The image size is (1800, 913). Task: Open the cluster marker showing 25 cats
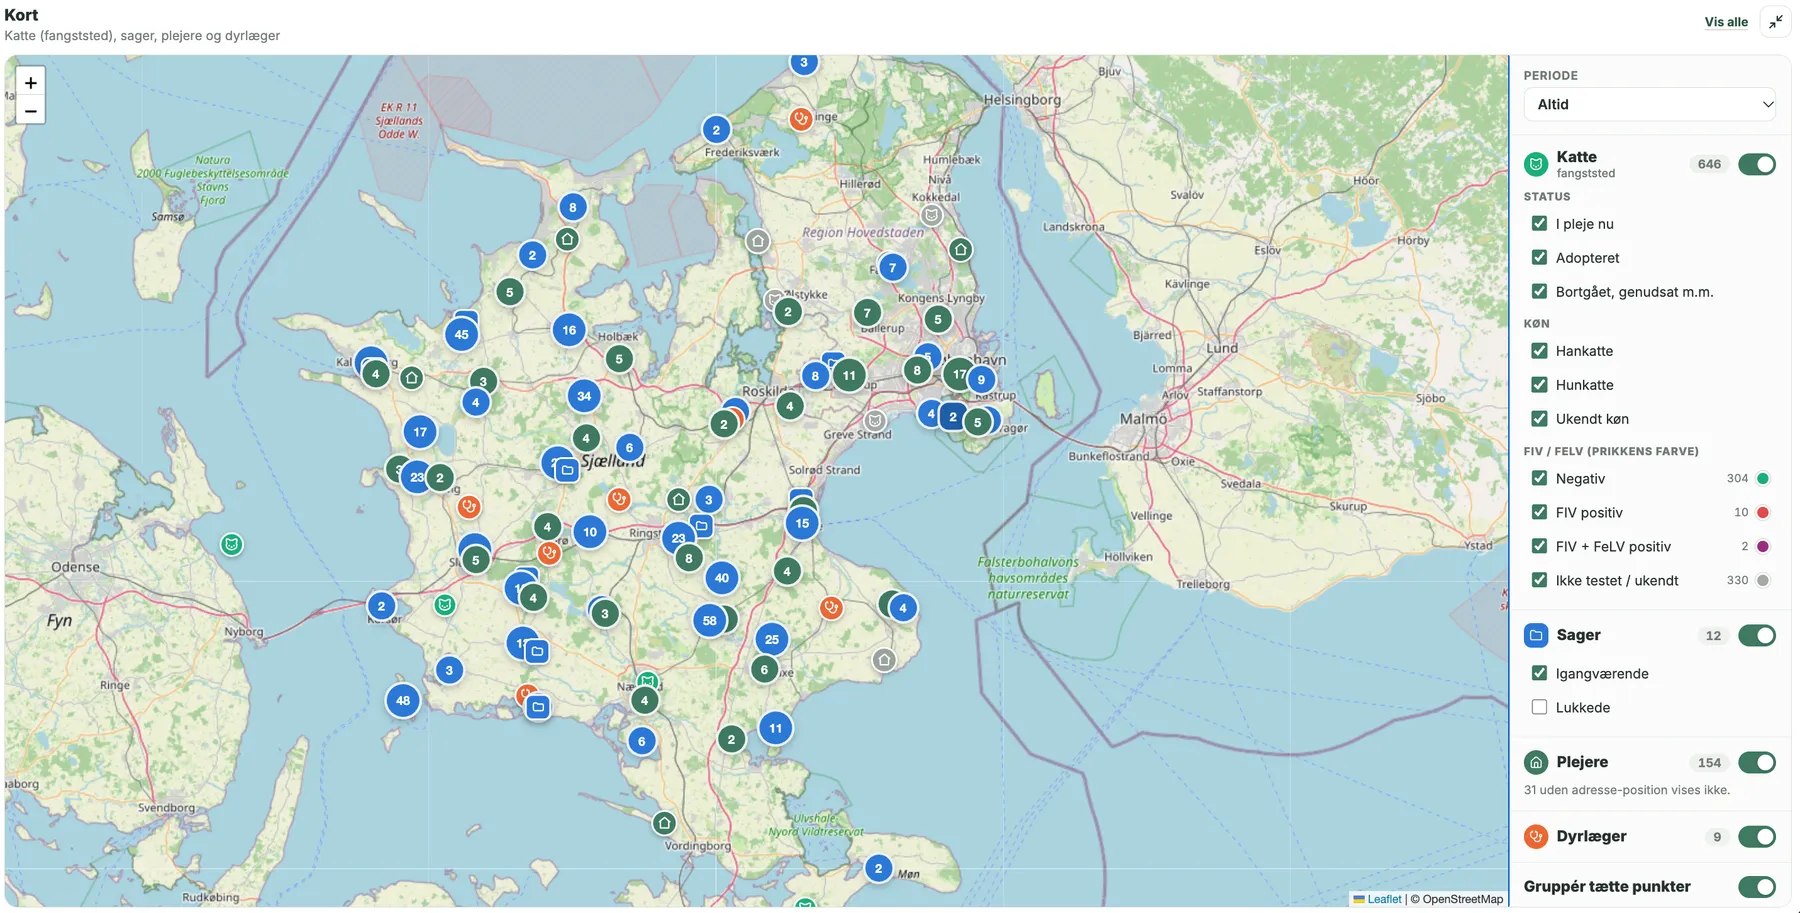pyautogui.click(x=772, y=639)
